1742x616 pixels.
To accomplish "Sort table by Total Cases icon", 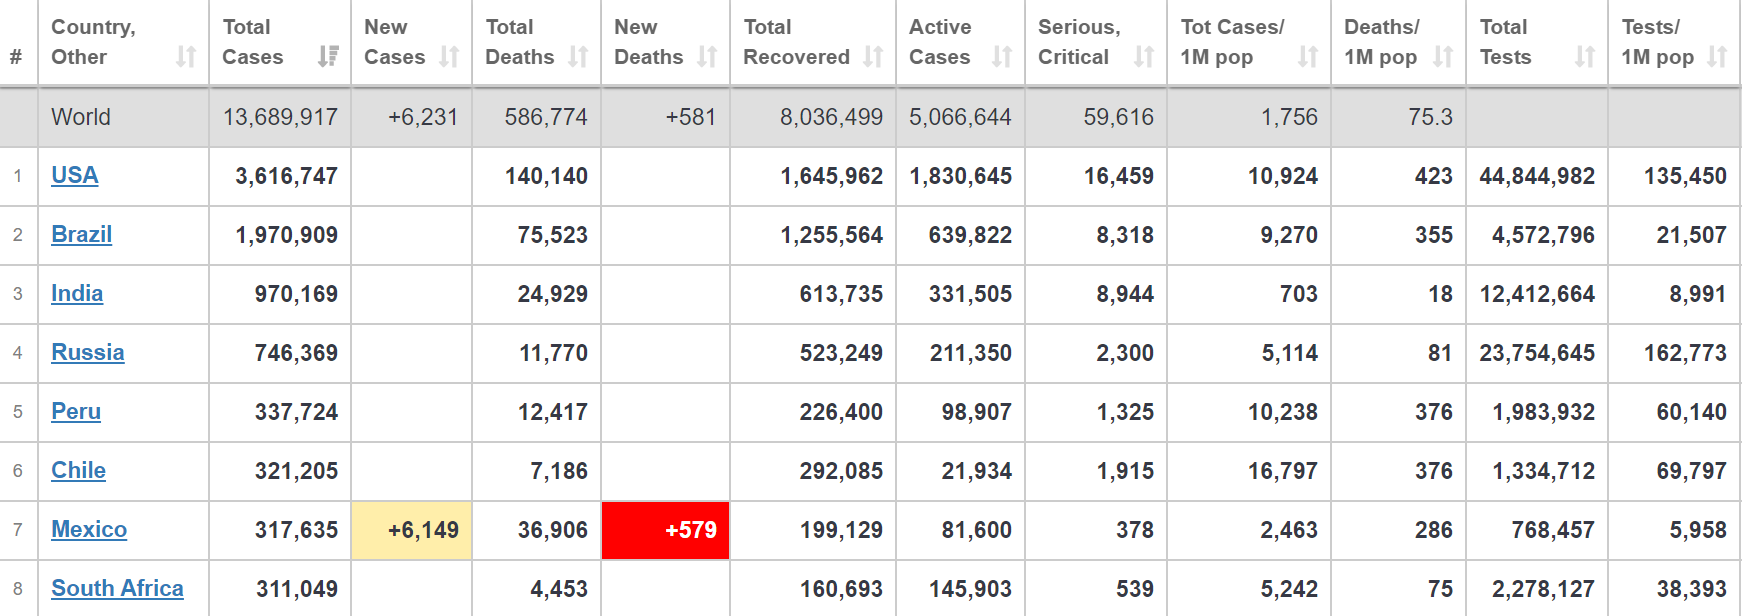I will pyautogui.click(x=328, y=57).
